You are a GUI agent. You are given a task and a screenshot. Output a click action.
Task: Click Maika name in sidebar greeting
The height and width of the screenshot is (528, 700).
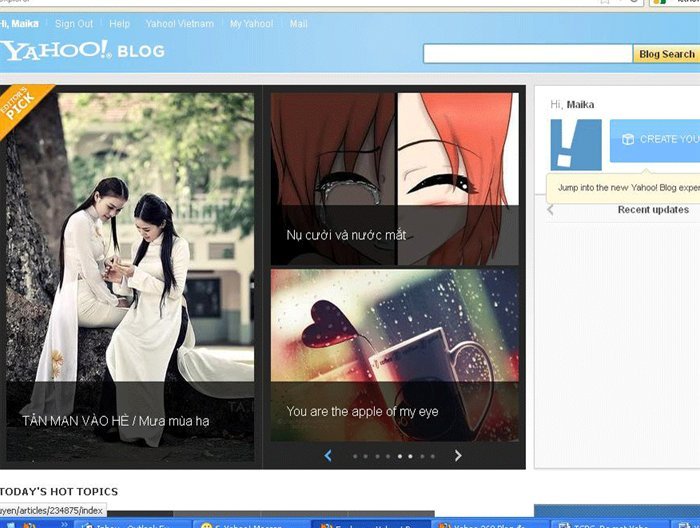580,105
